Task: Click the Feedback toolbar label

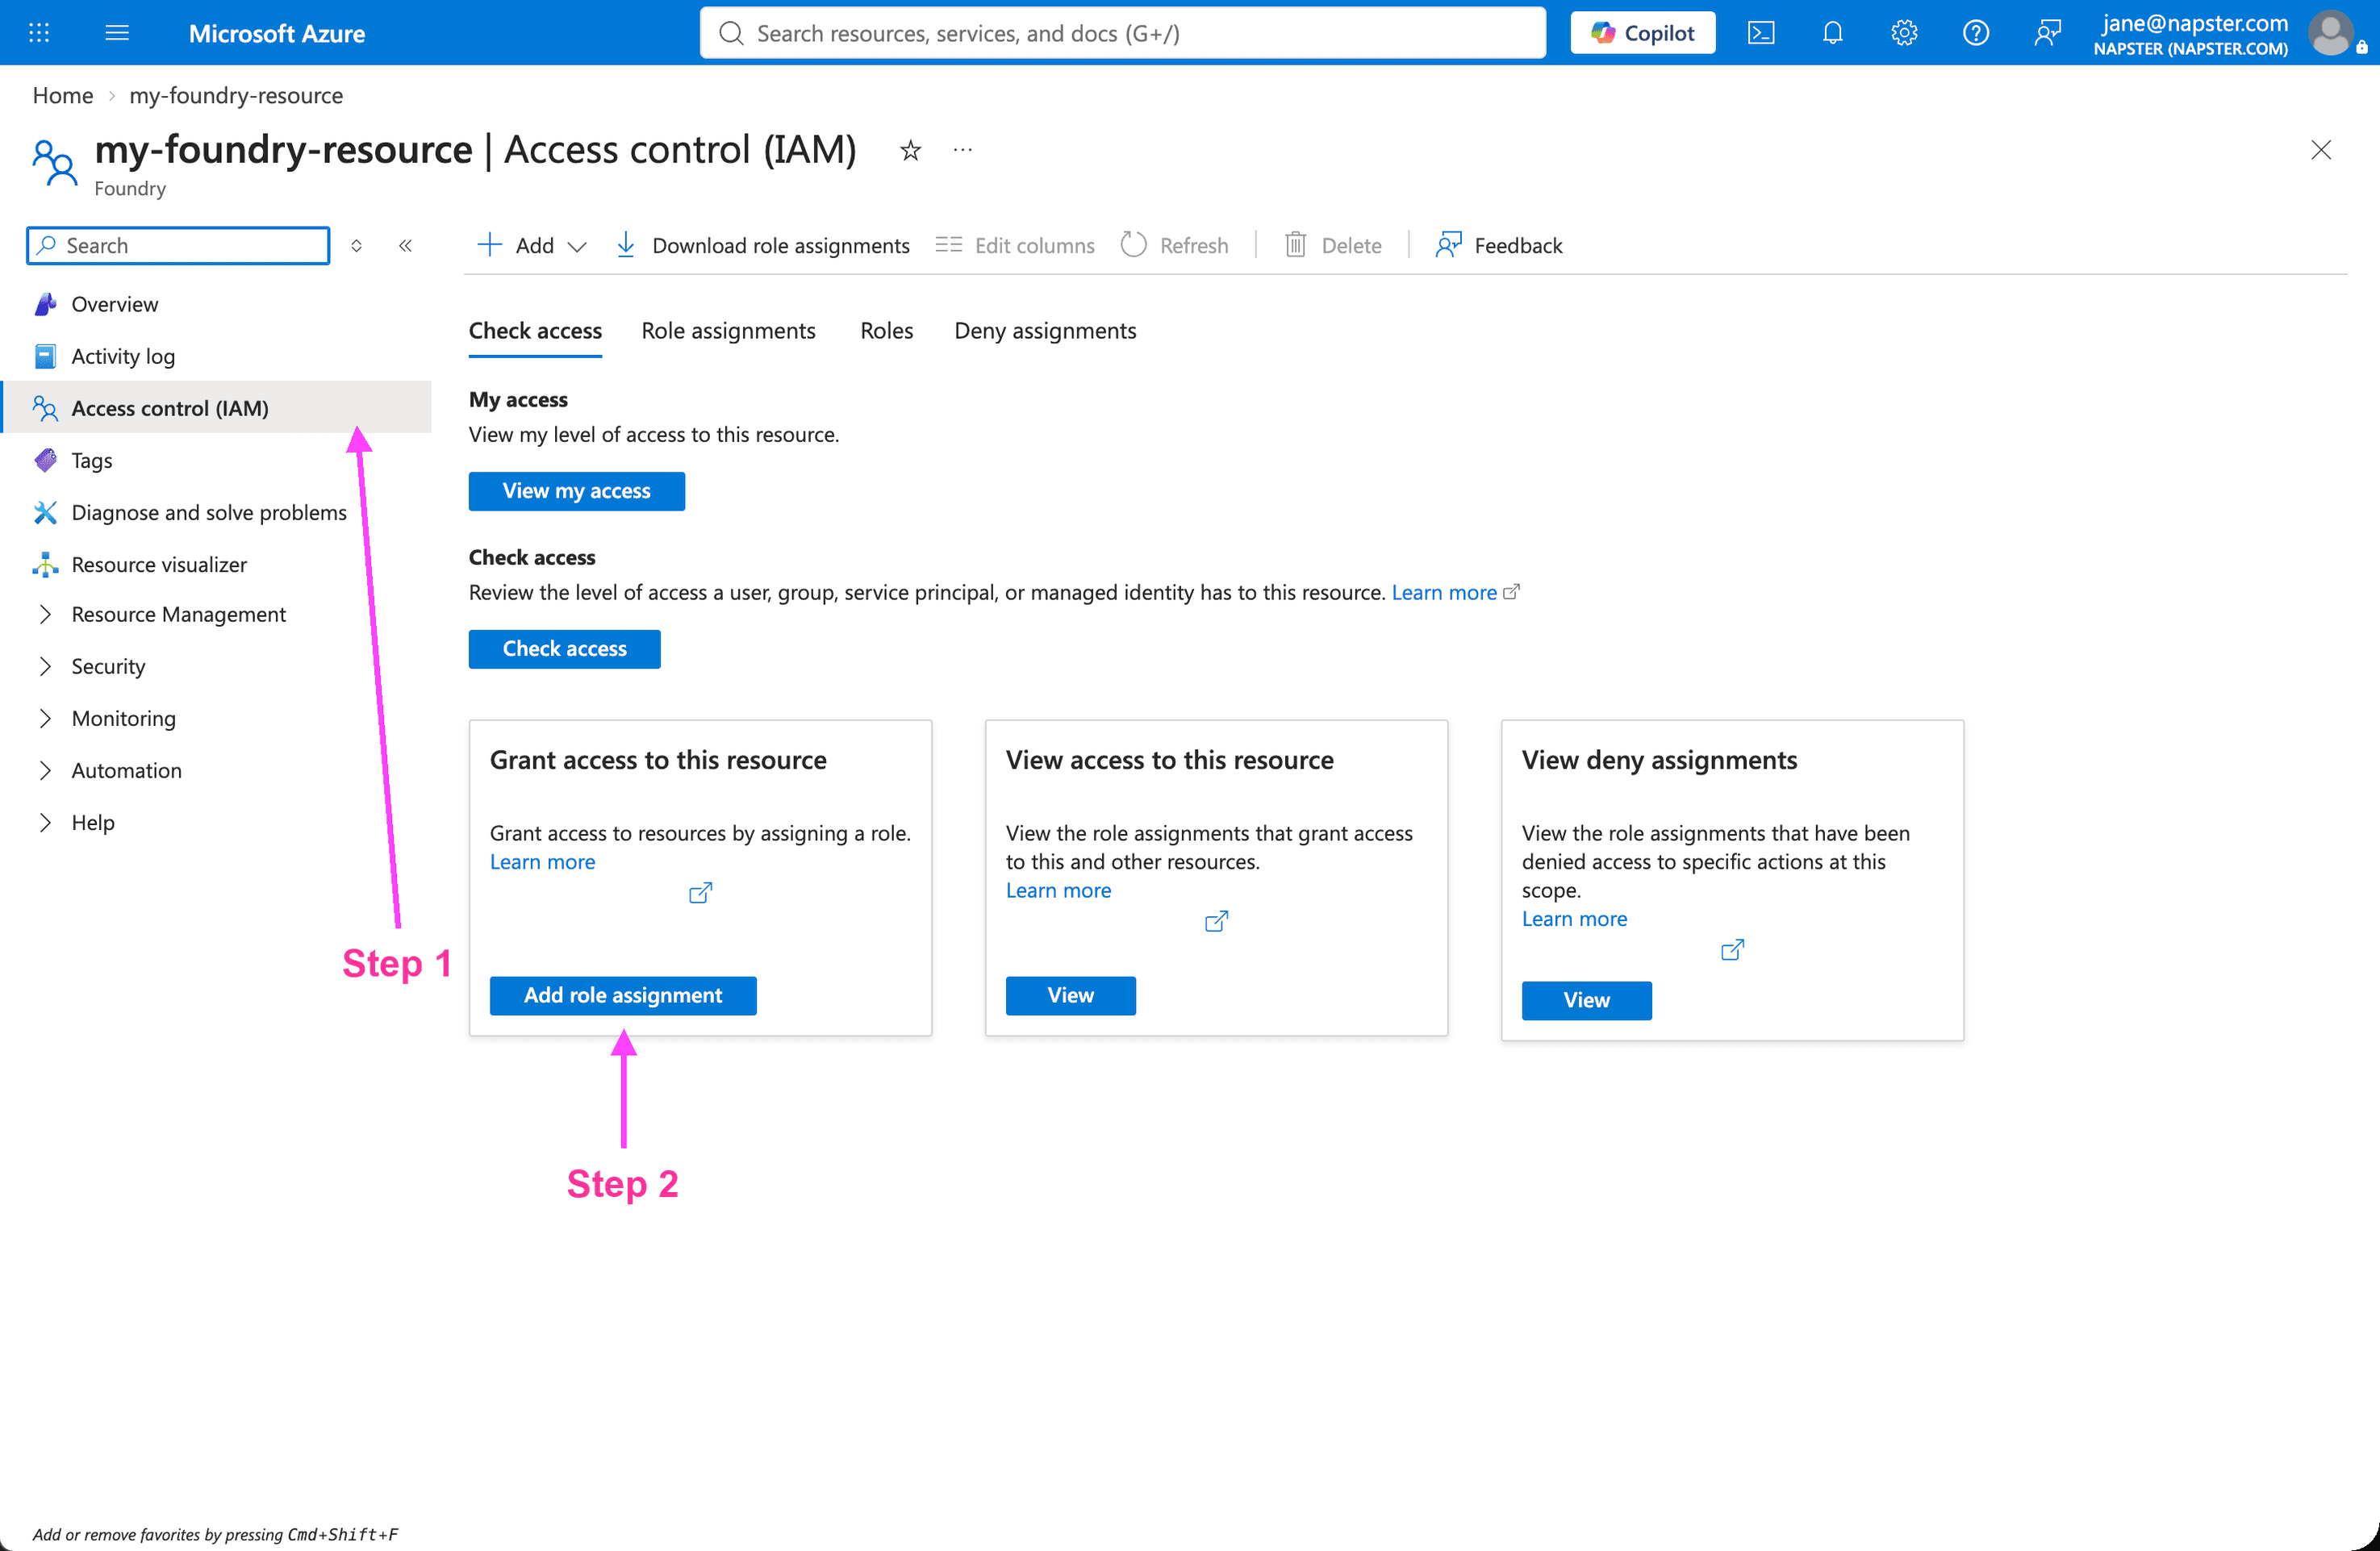Action: coord(1518,245)
